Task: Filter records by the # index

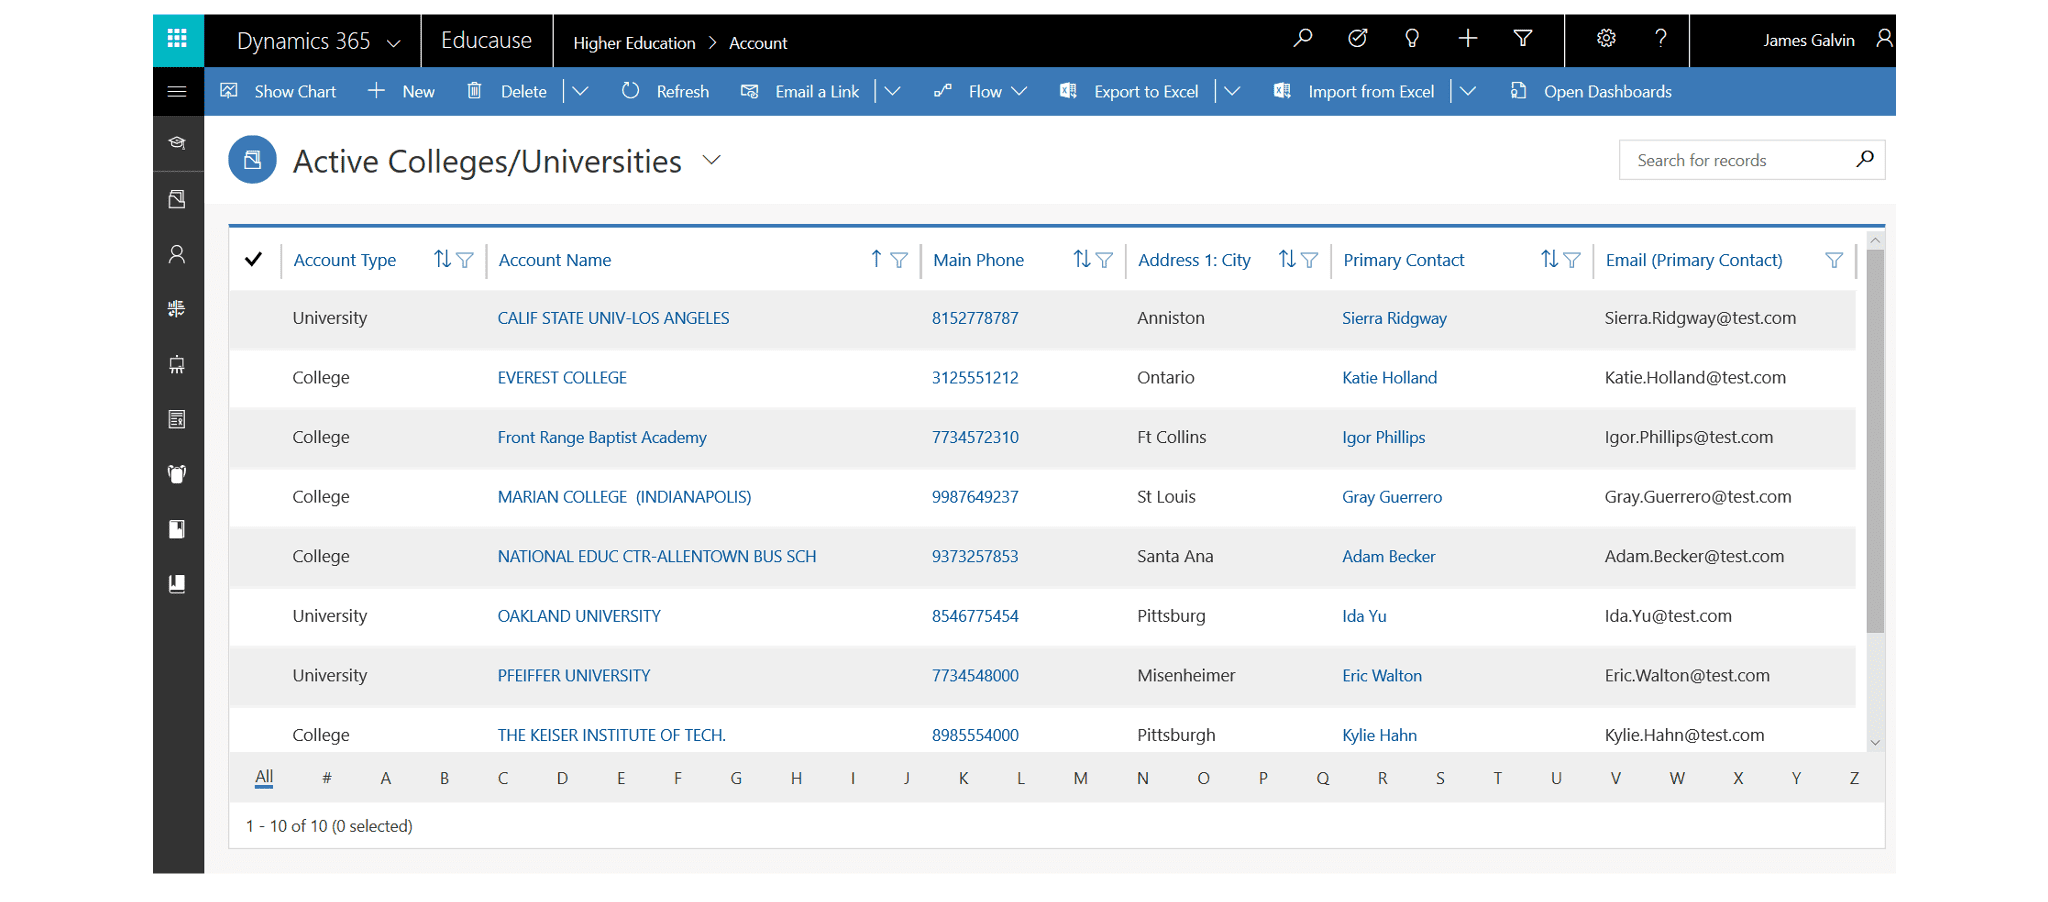Action: pos(327,778)
